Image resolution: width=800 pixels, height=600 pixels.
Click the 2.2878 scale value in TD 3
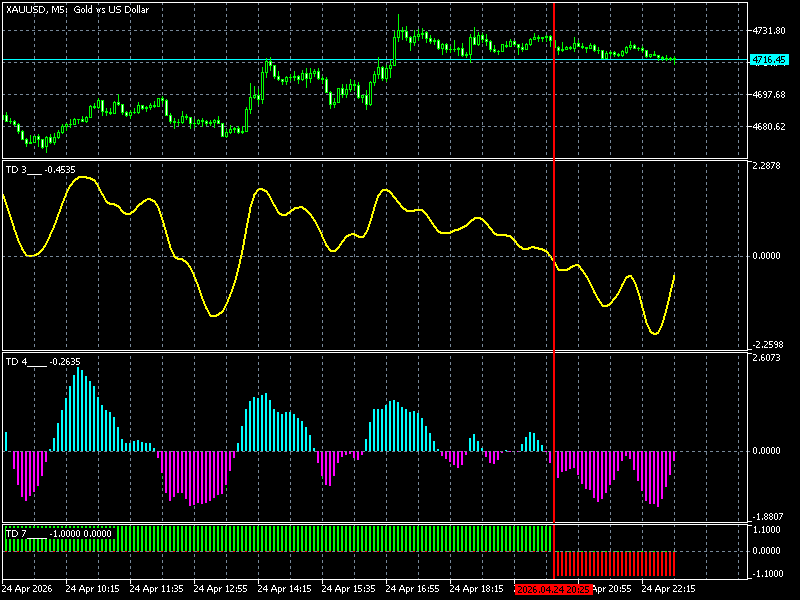click(x=766, y=166)
